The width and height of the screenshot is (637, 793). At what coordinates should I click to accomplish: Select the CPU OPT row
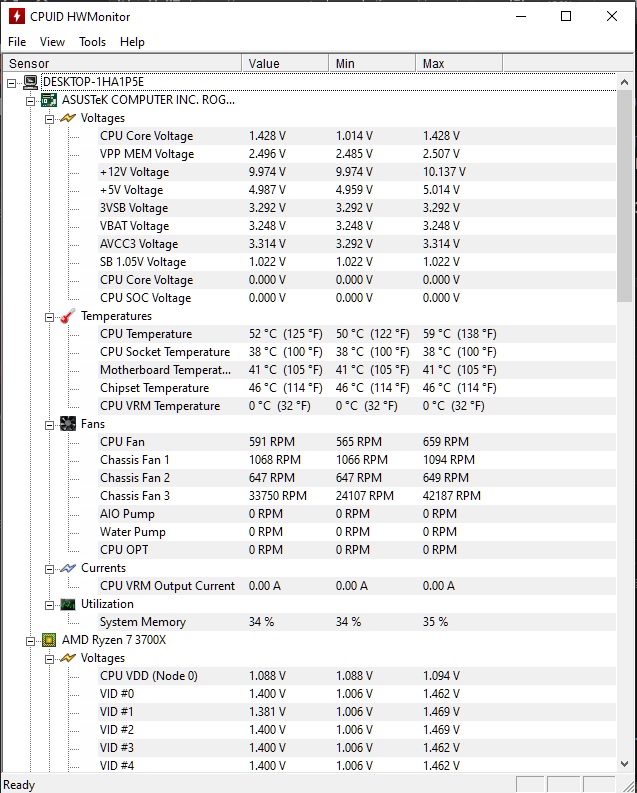[x=356, y=550]
